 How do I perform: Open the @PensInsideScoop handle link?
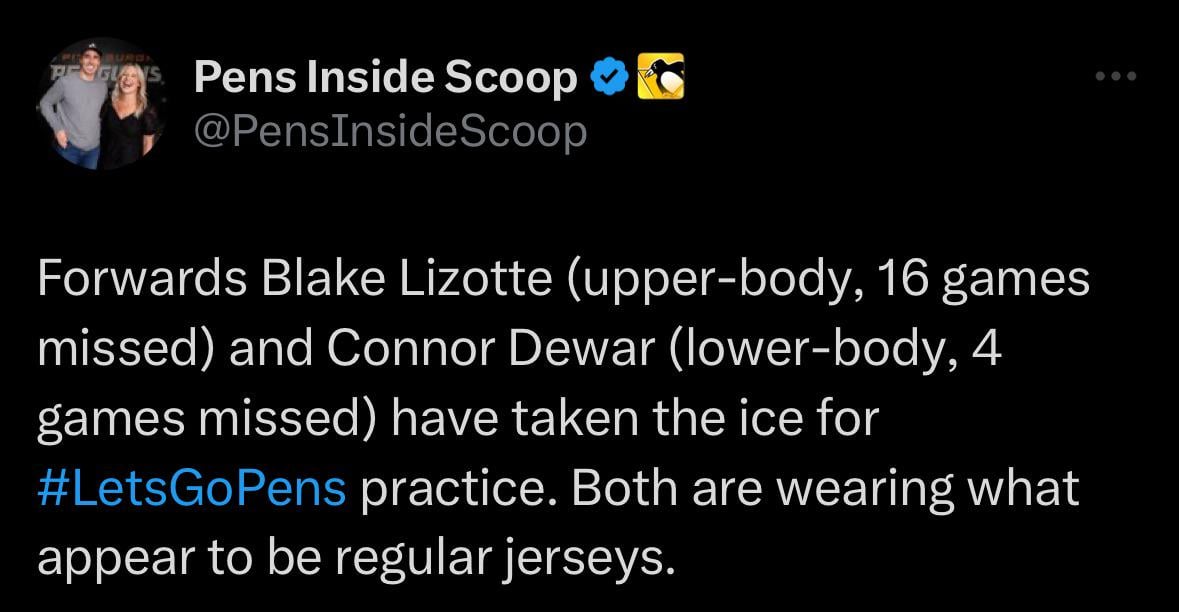coord(390,132)
